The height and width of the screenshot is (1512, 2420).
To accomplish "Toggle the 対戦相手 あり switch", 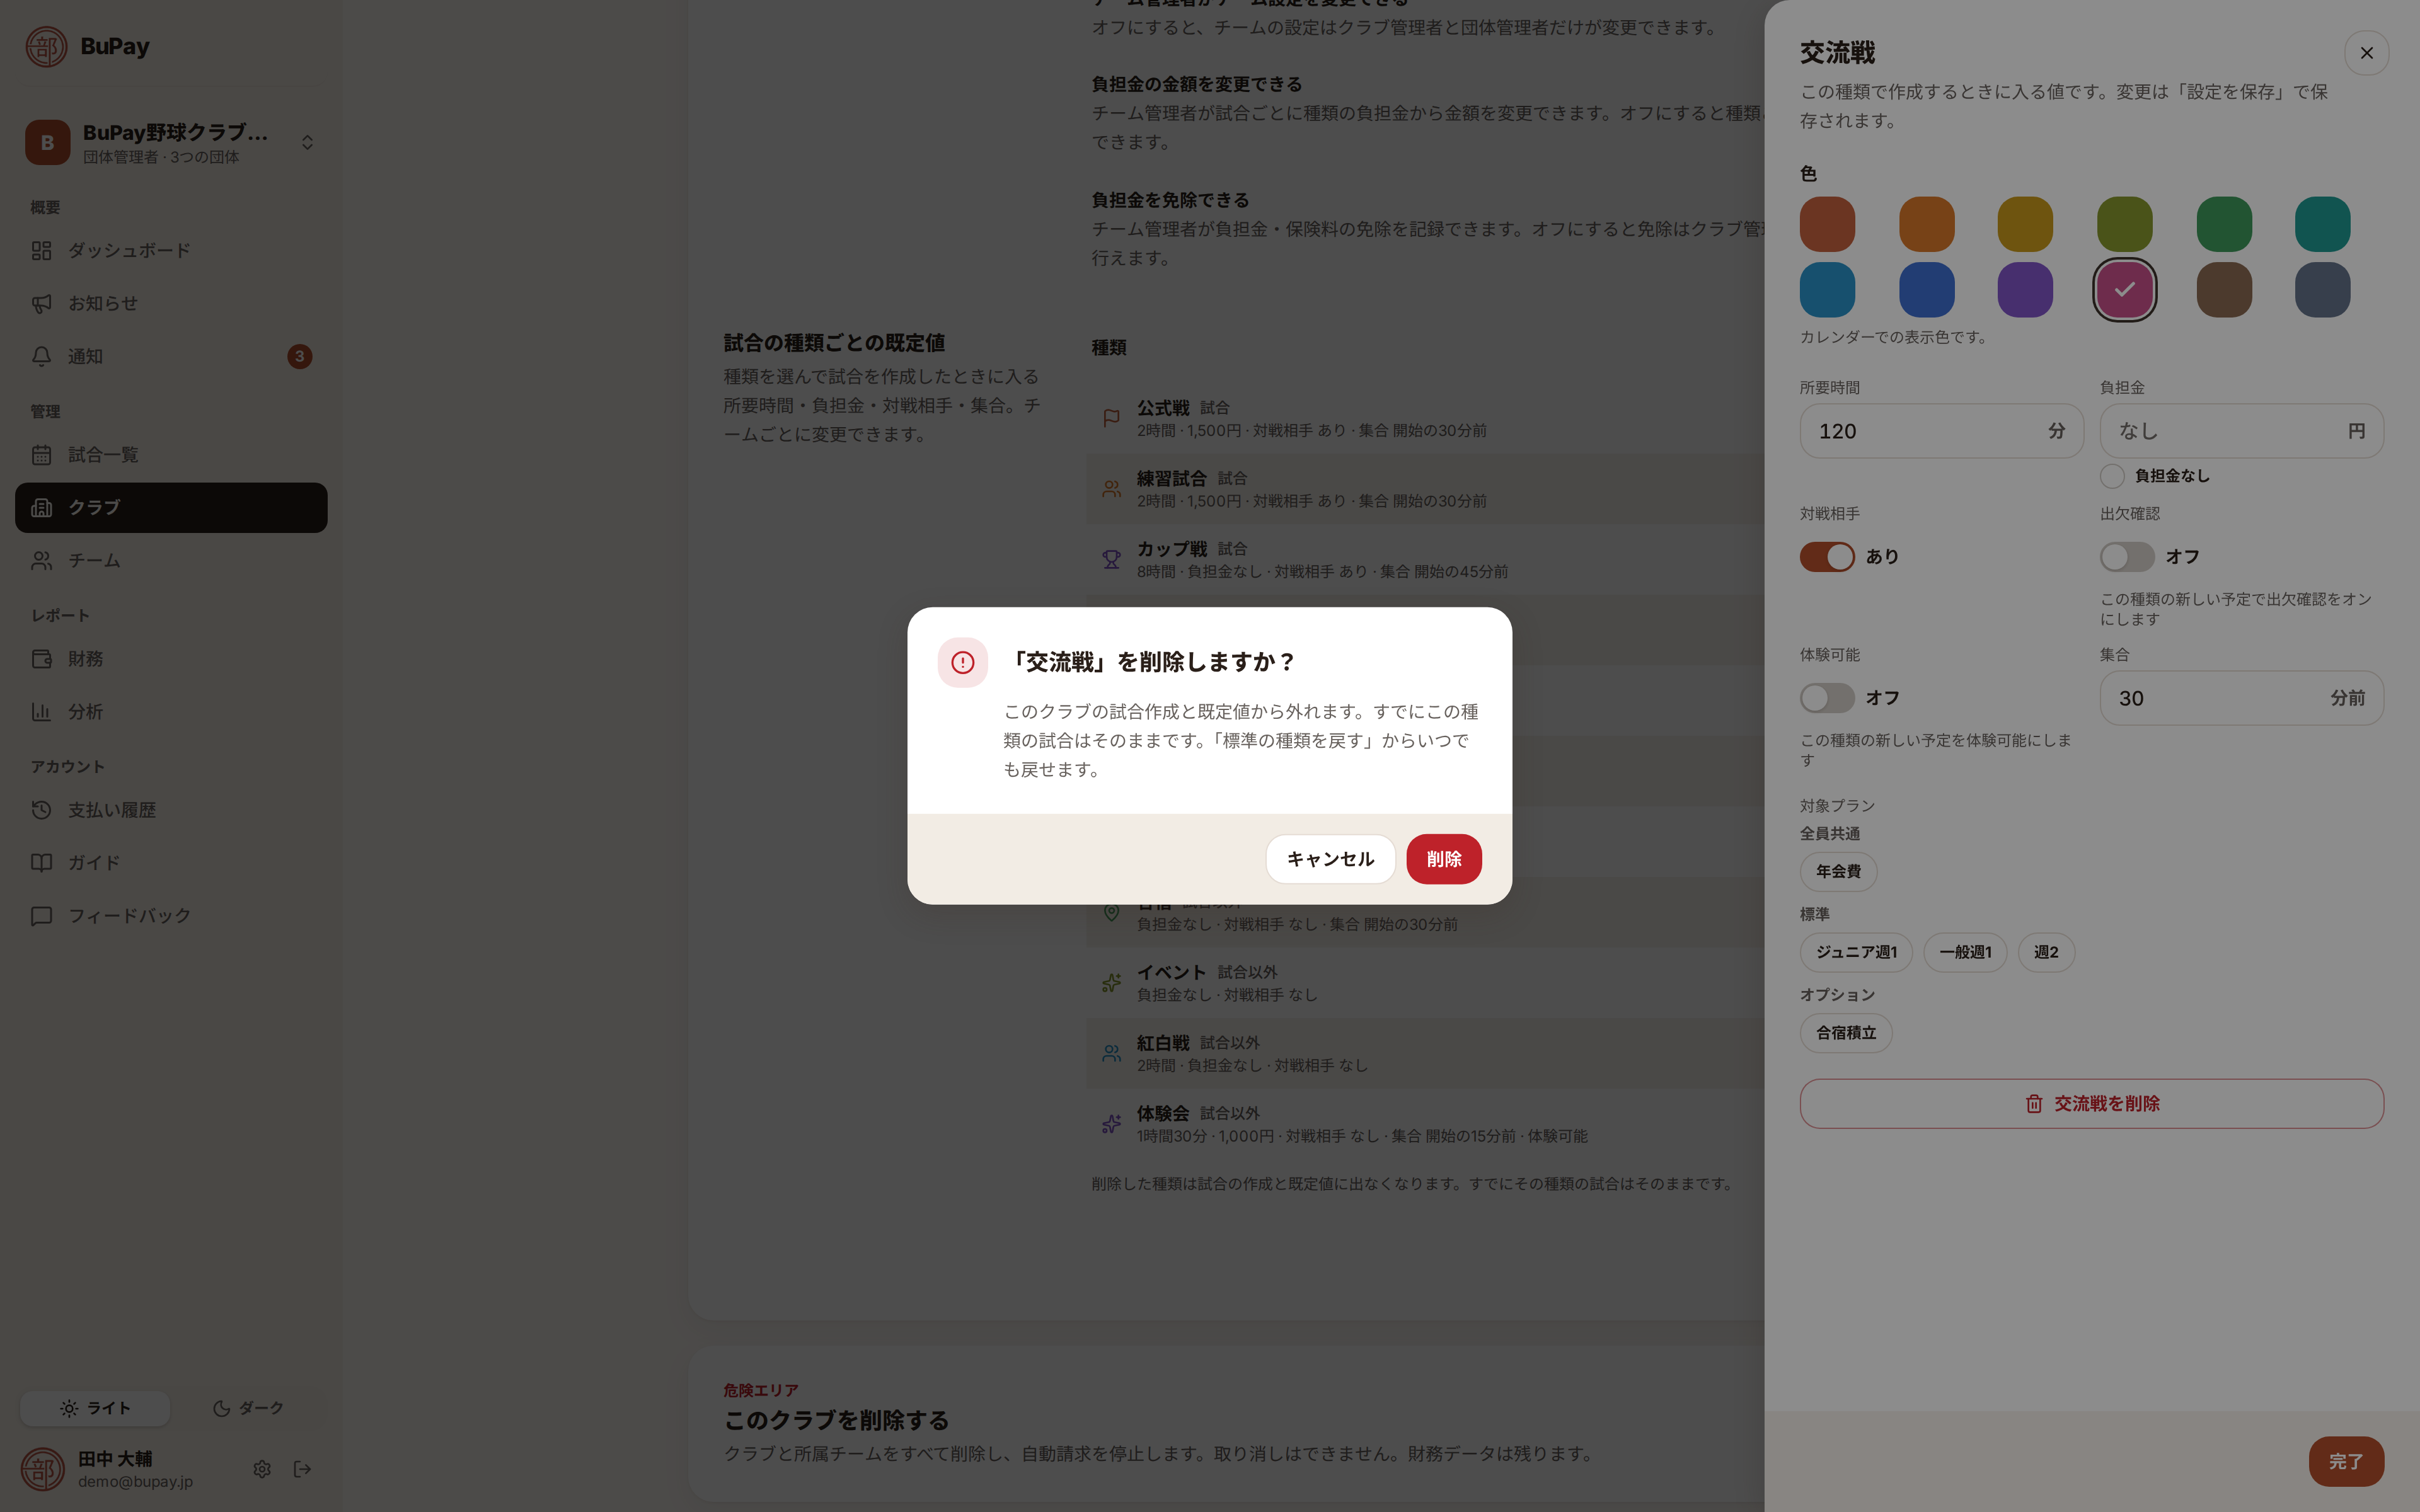I will [x=1827, y=557].
